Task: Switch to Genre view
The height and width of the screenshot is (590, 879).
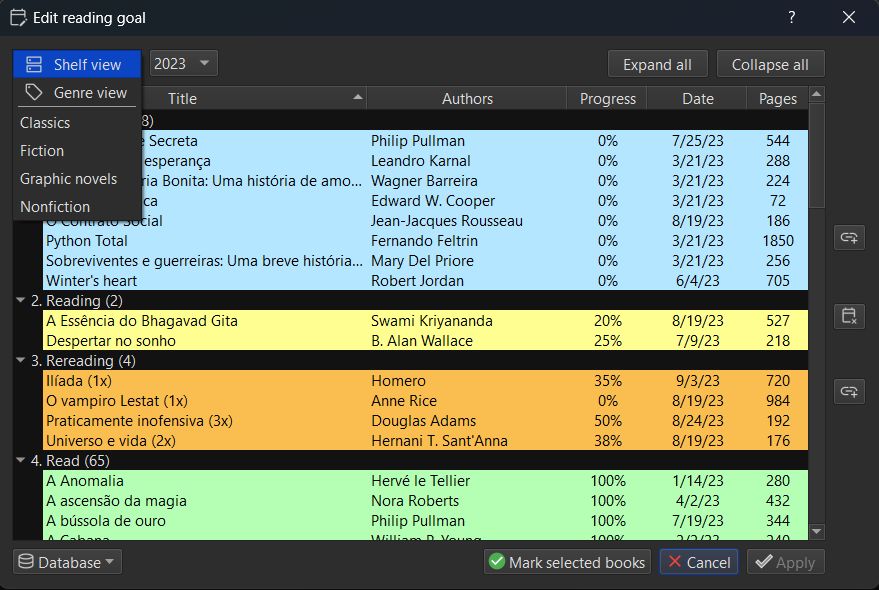Action: [x=77, y=93]
